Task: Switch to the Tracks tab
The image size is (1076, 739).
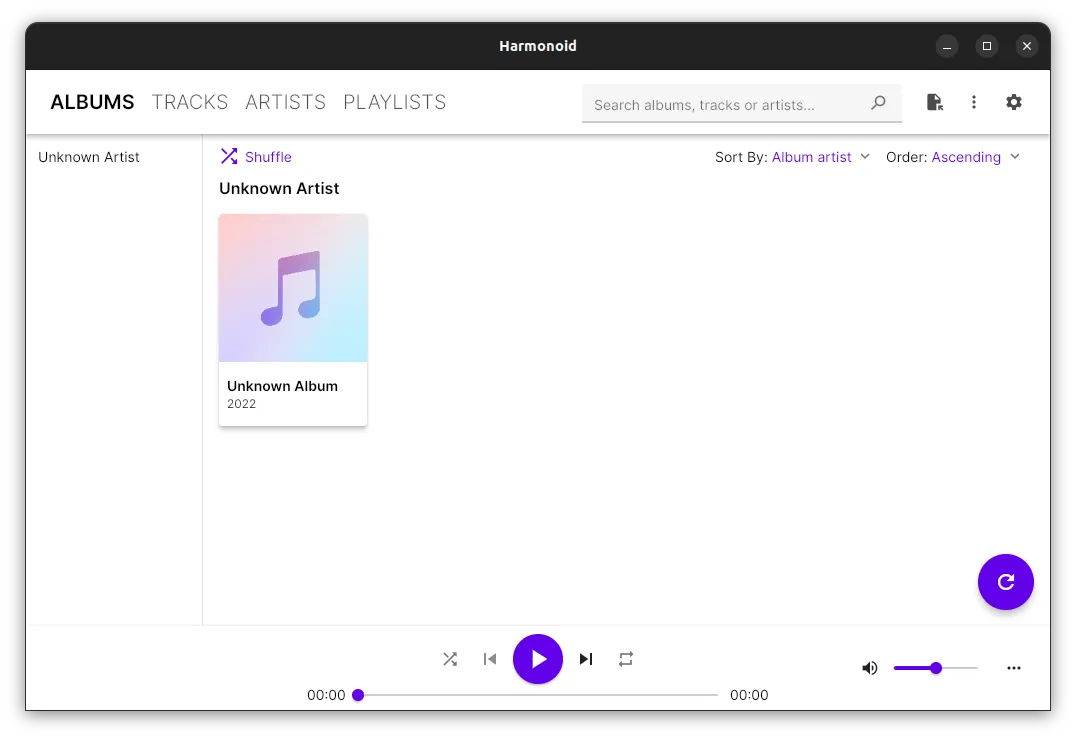Action: click(190, 102)
